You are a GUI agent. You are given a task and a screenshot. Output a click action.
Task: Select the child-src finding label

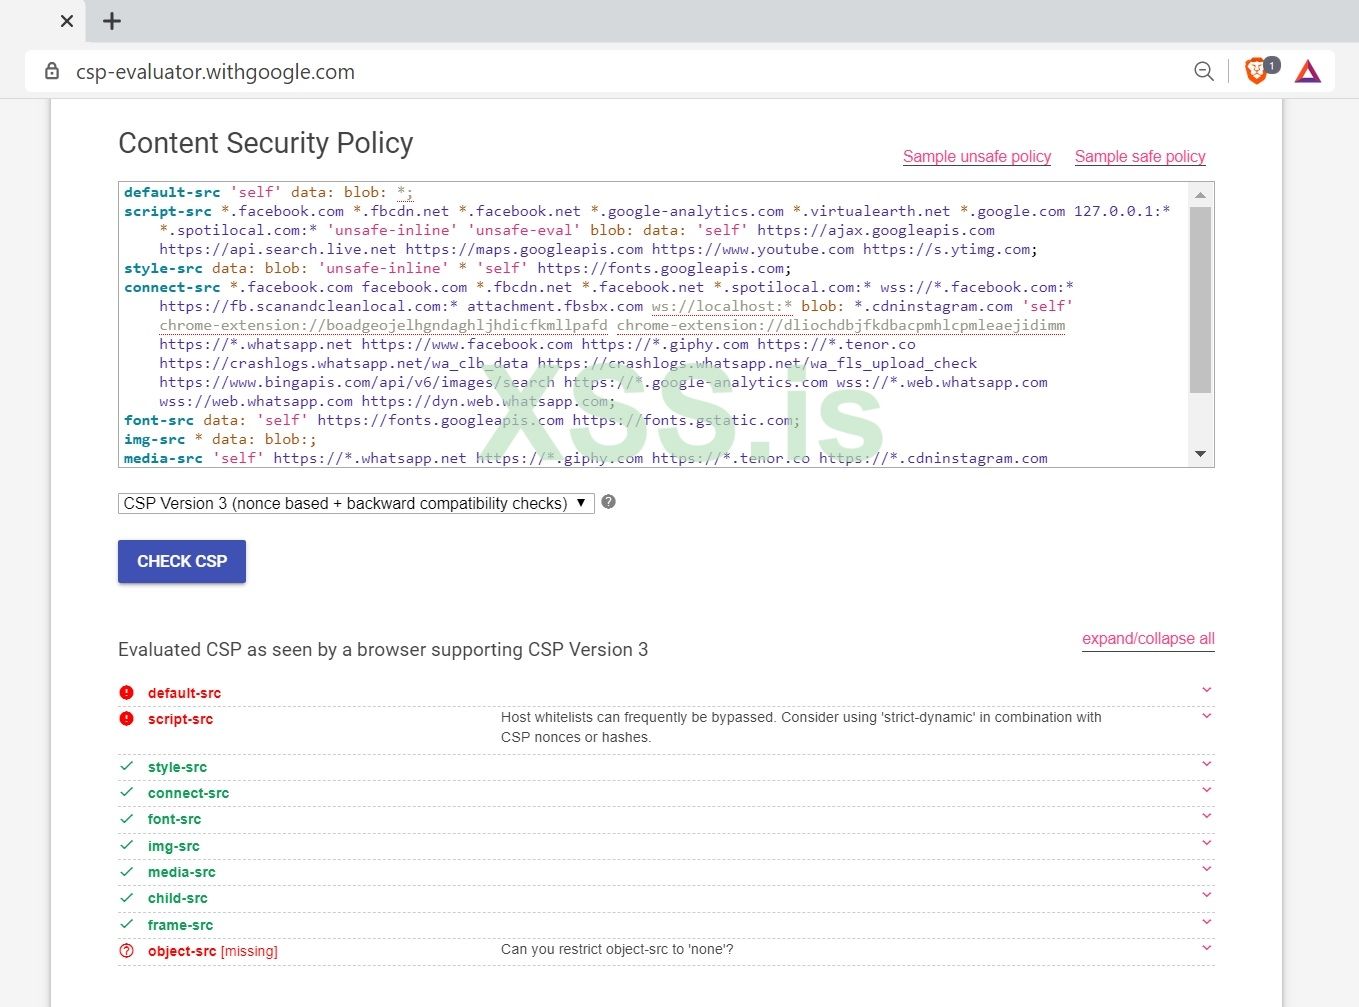tap(177, 898)
